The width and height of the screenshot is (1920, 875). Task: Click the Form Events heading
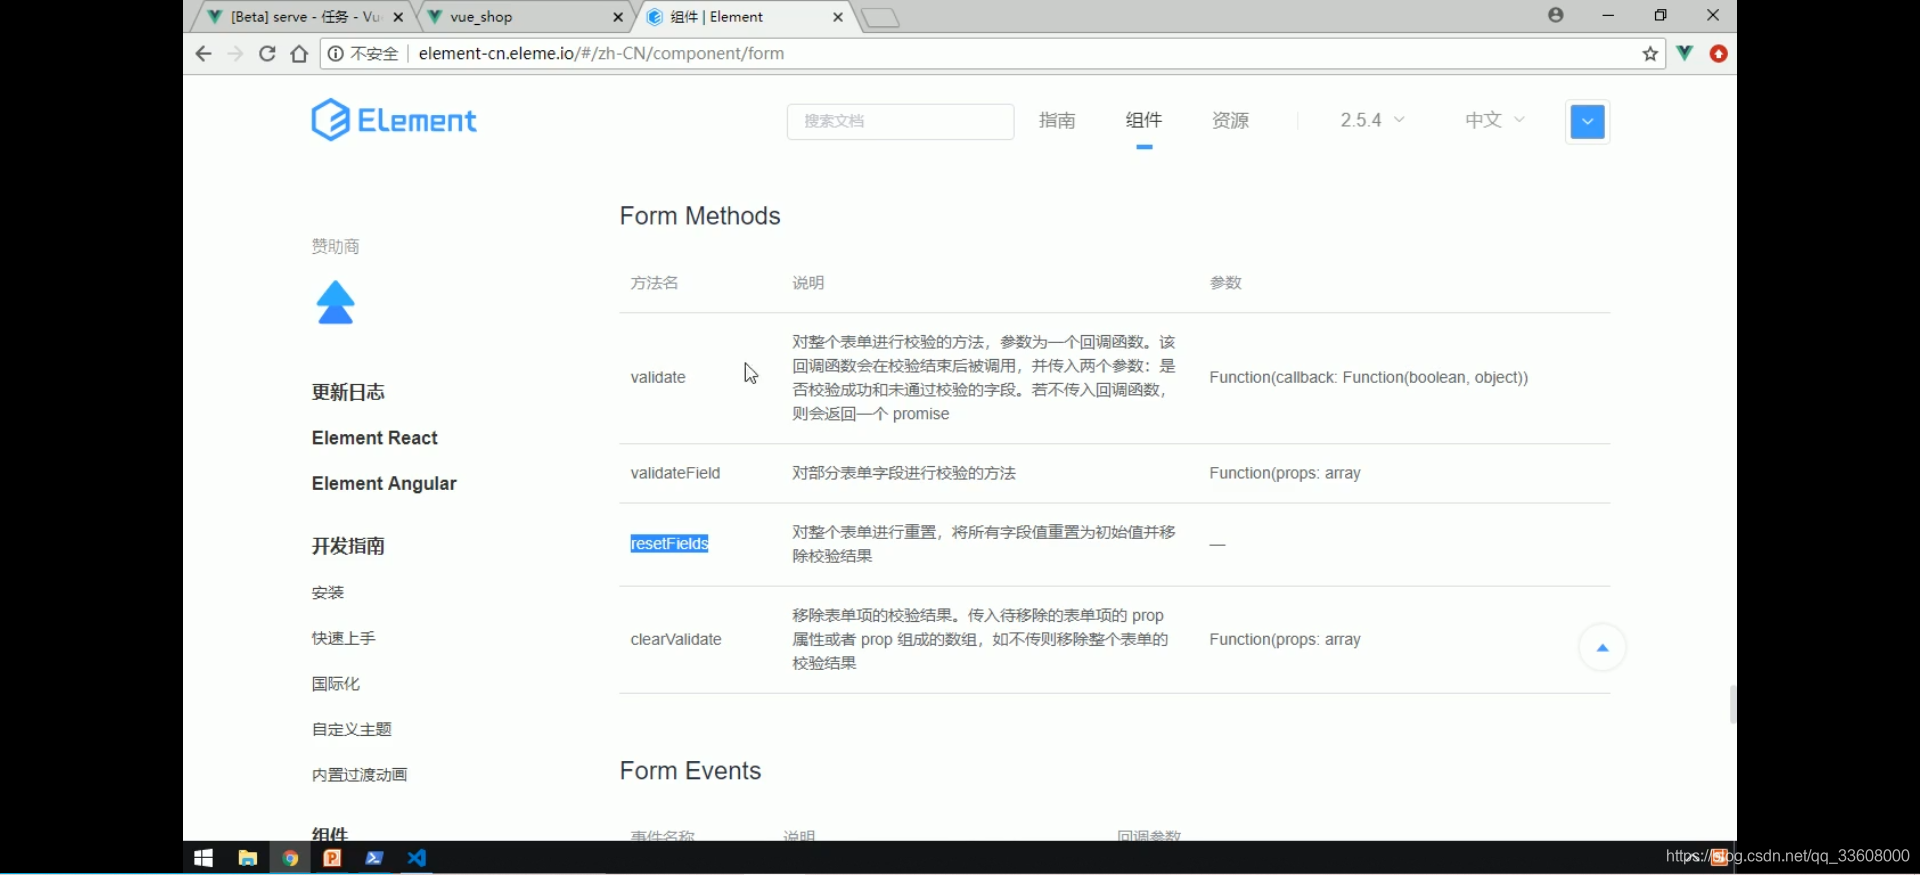point(690,771)
